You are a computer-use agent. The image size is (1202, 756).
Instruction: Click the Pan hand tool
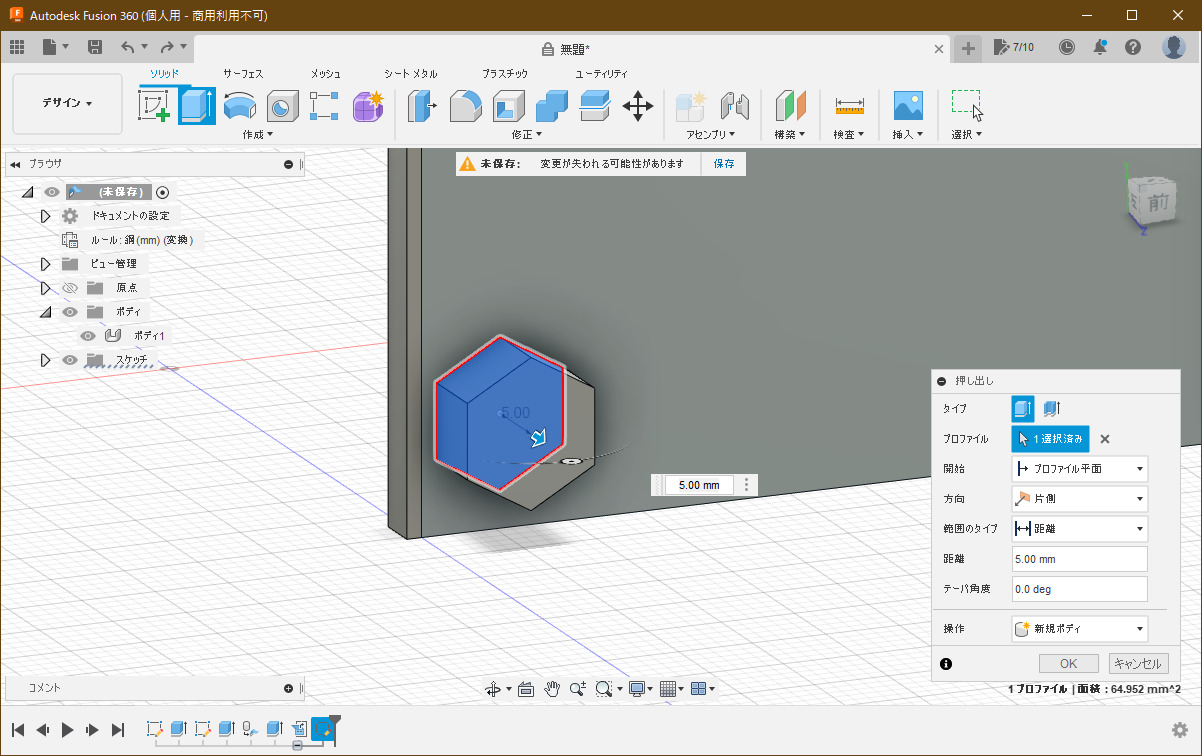551,689
